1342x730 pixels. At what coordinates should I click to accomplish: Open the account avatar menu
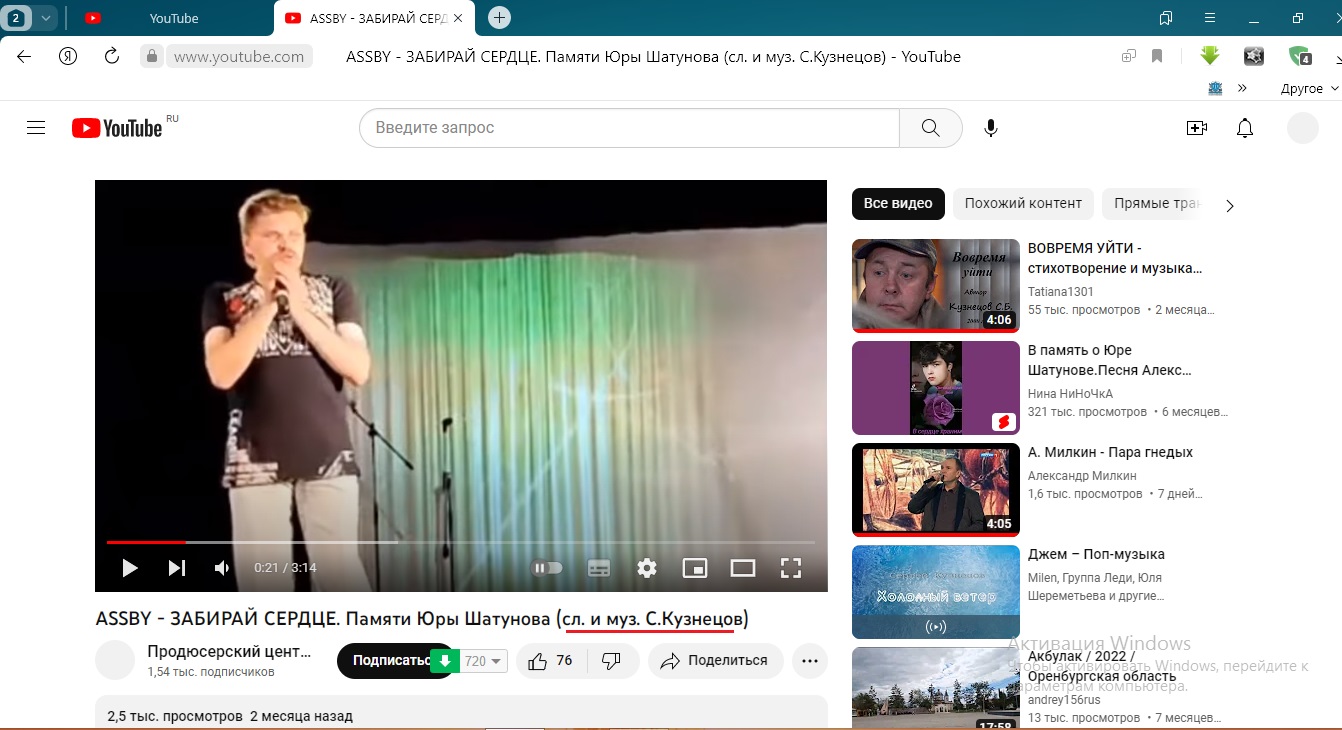pos(1303,128)
